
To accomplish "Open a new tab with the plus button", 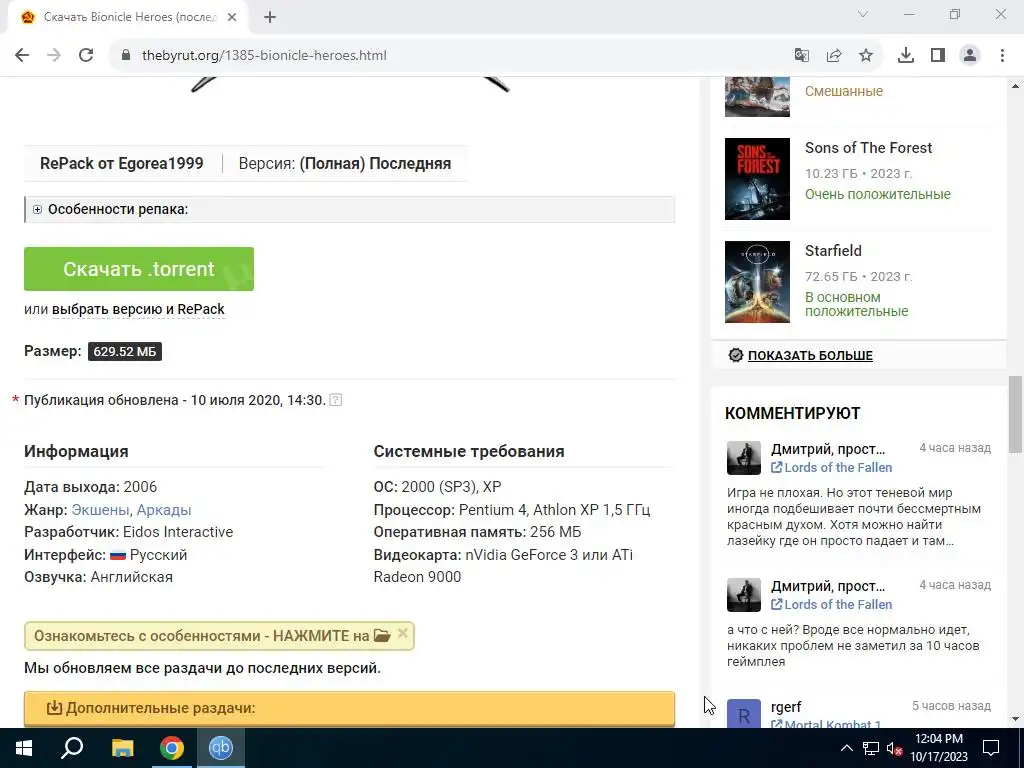I will [x=270, y=18].
